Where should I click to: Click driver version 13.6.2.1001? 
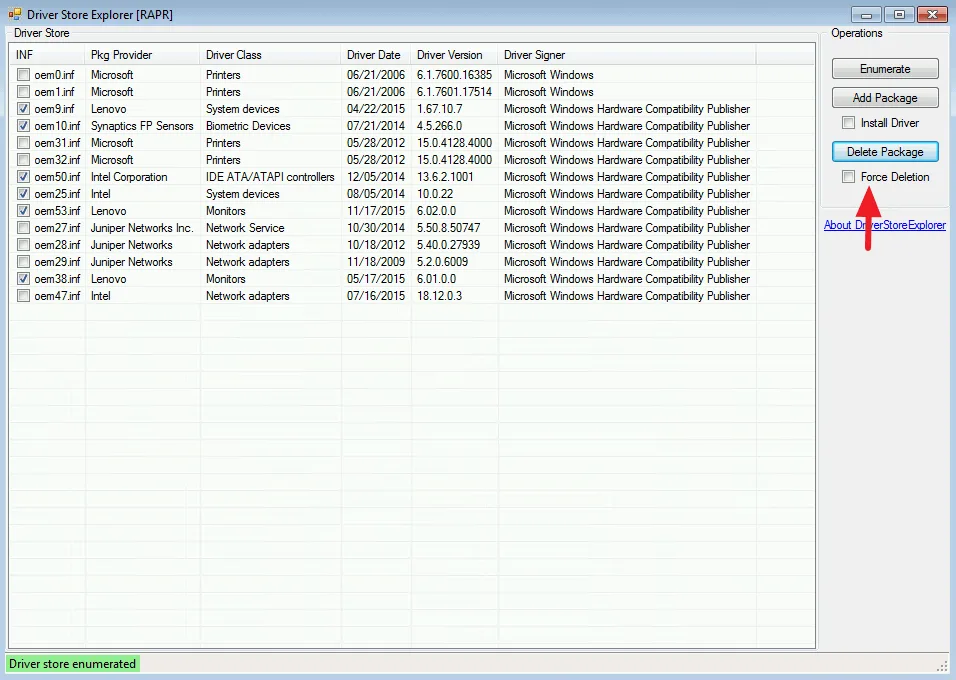(x=445, y=177)
